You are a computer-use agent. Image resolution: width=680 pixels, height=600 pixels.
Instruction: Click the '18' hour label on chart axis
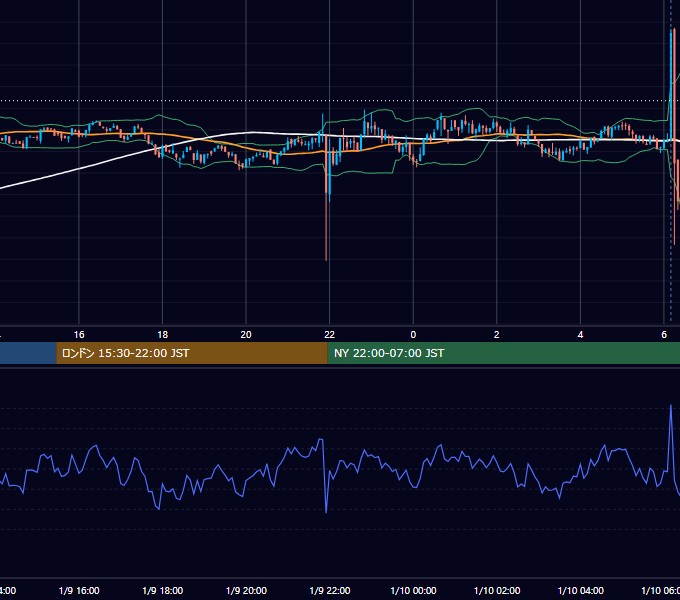point(162,335)
